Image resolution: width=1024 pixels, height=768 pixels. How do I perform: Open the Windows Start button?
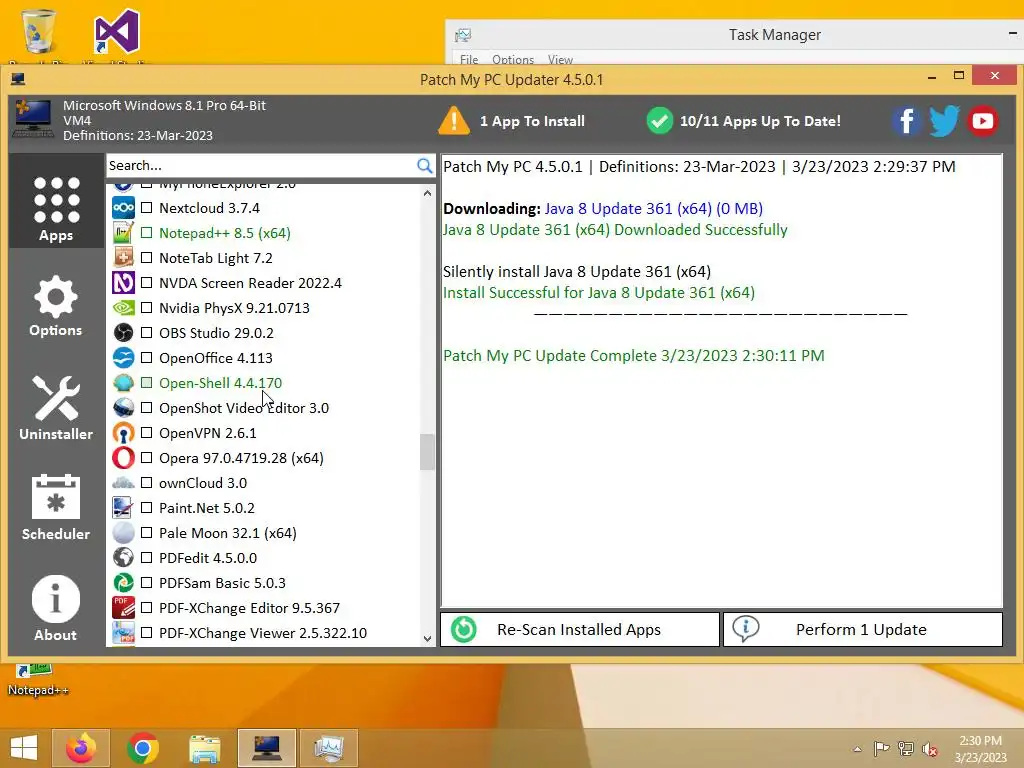[24, 748]
